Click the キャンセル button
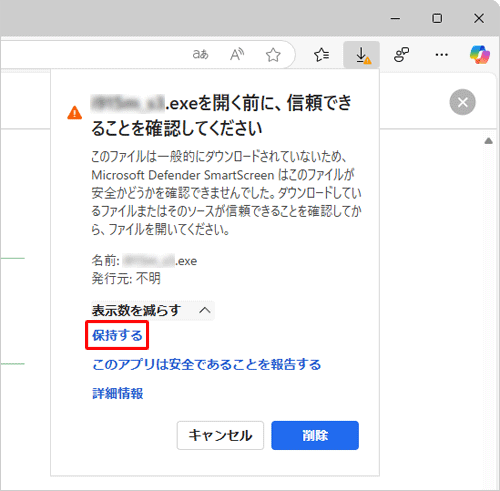The width and height of the screenshot is (500, 491). (220, 435)
